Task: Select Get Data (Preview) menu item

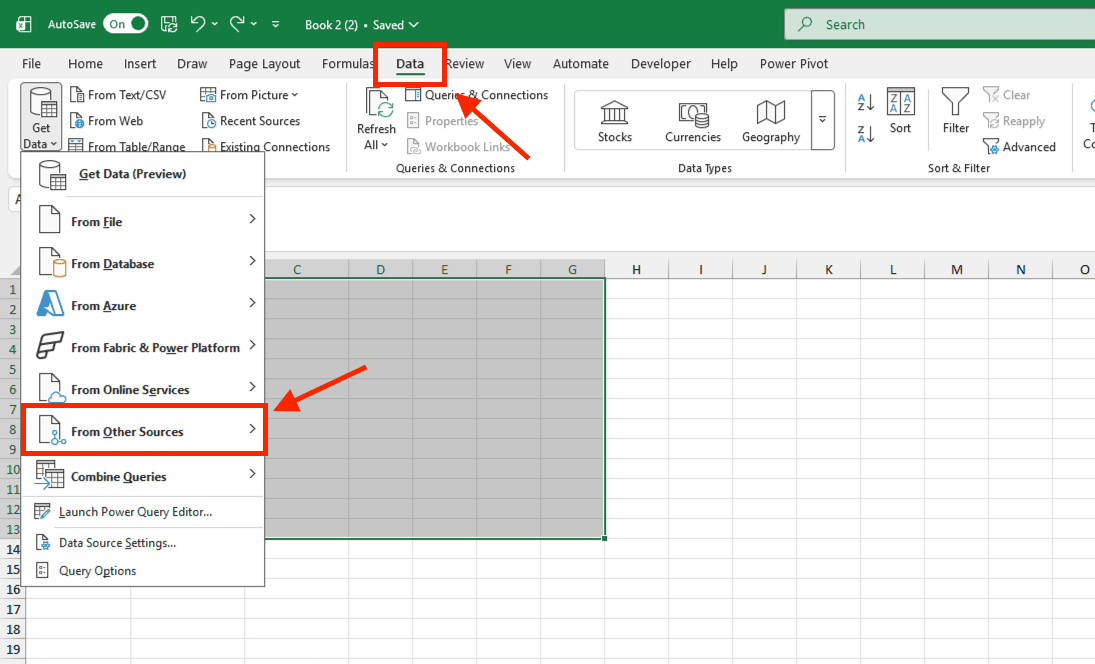Action: (x=142, y=174)
